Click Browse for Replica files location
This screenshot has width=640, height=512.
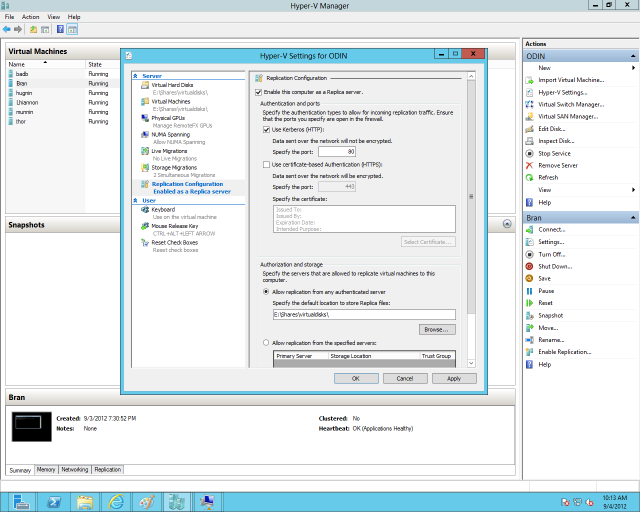coord(437,329)
